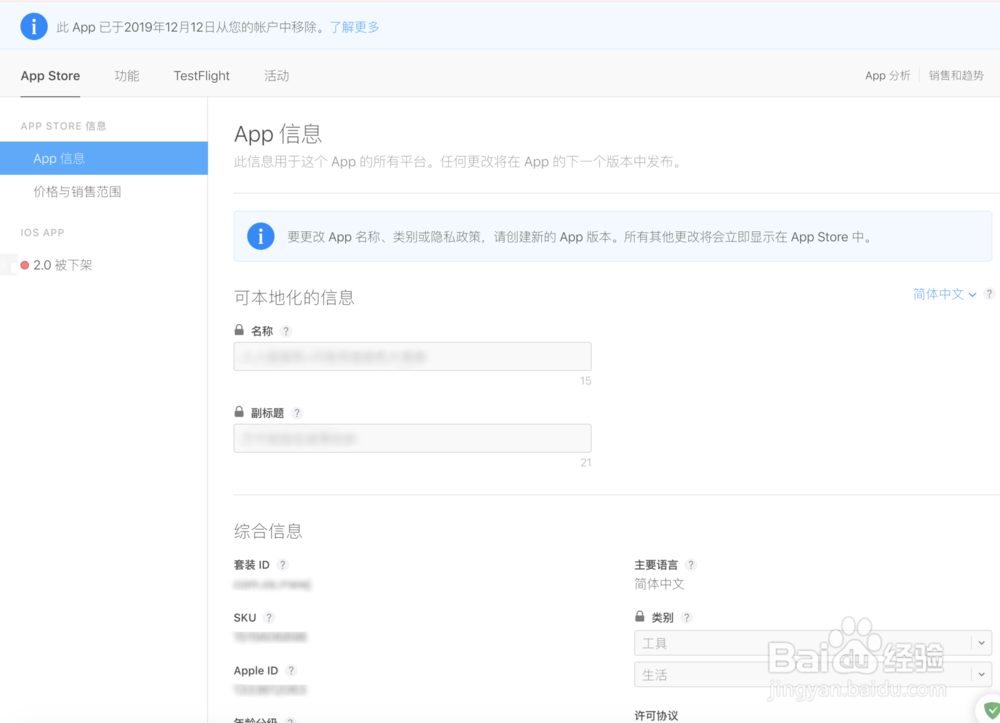Click the 简体中文 value under 主要语言

659,584
